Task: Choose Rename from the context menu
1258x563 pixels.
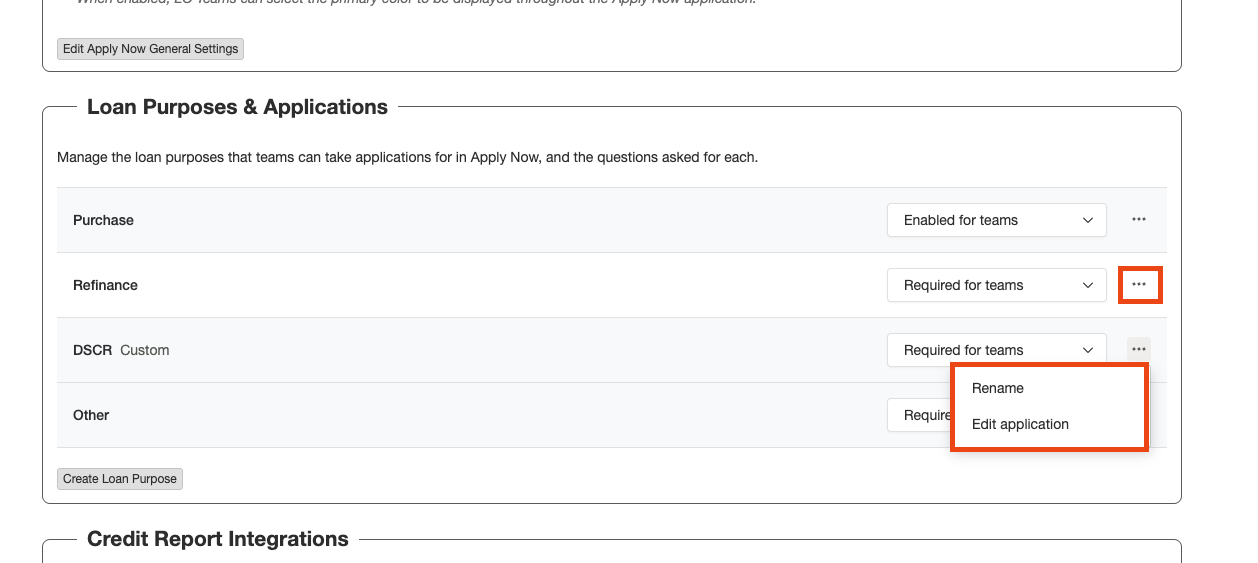Action: click(x=998, y=388)
